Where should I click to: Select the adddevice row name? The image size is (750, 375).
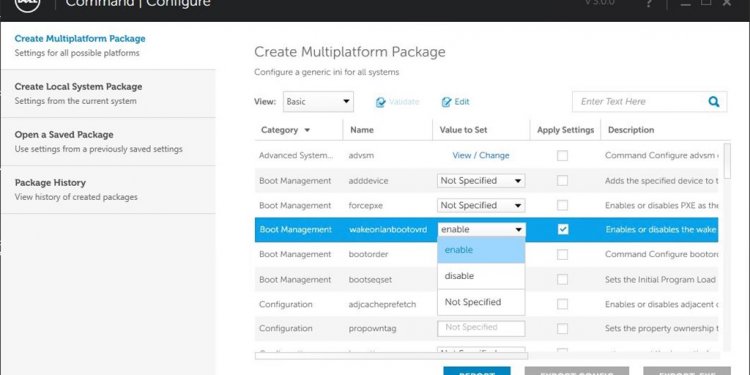(369, 181)
